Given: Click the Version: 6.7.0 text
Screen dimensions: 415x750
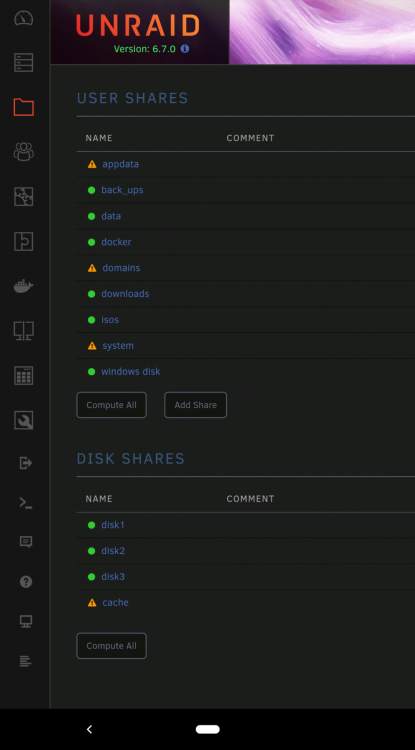Looking at the screenshot, I should click(145, 49).
